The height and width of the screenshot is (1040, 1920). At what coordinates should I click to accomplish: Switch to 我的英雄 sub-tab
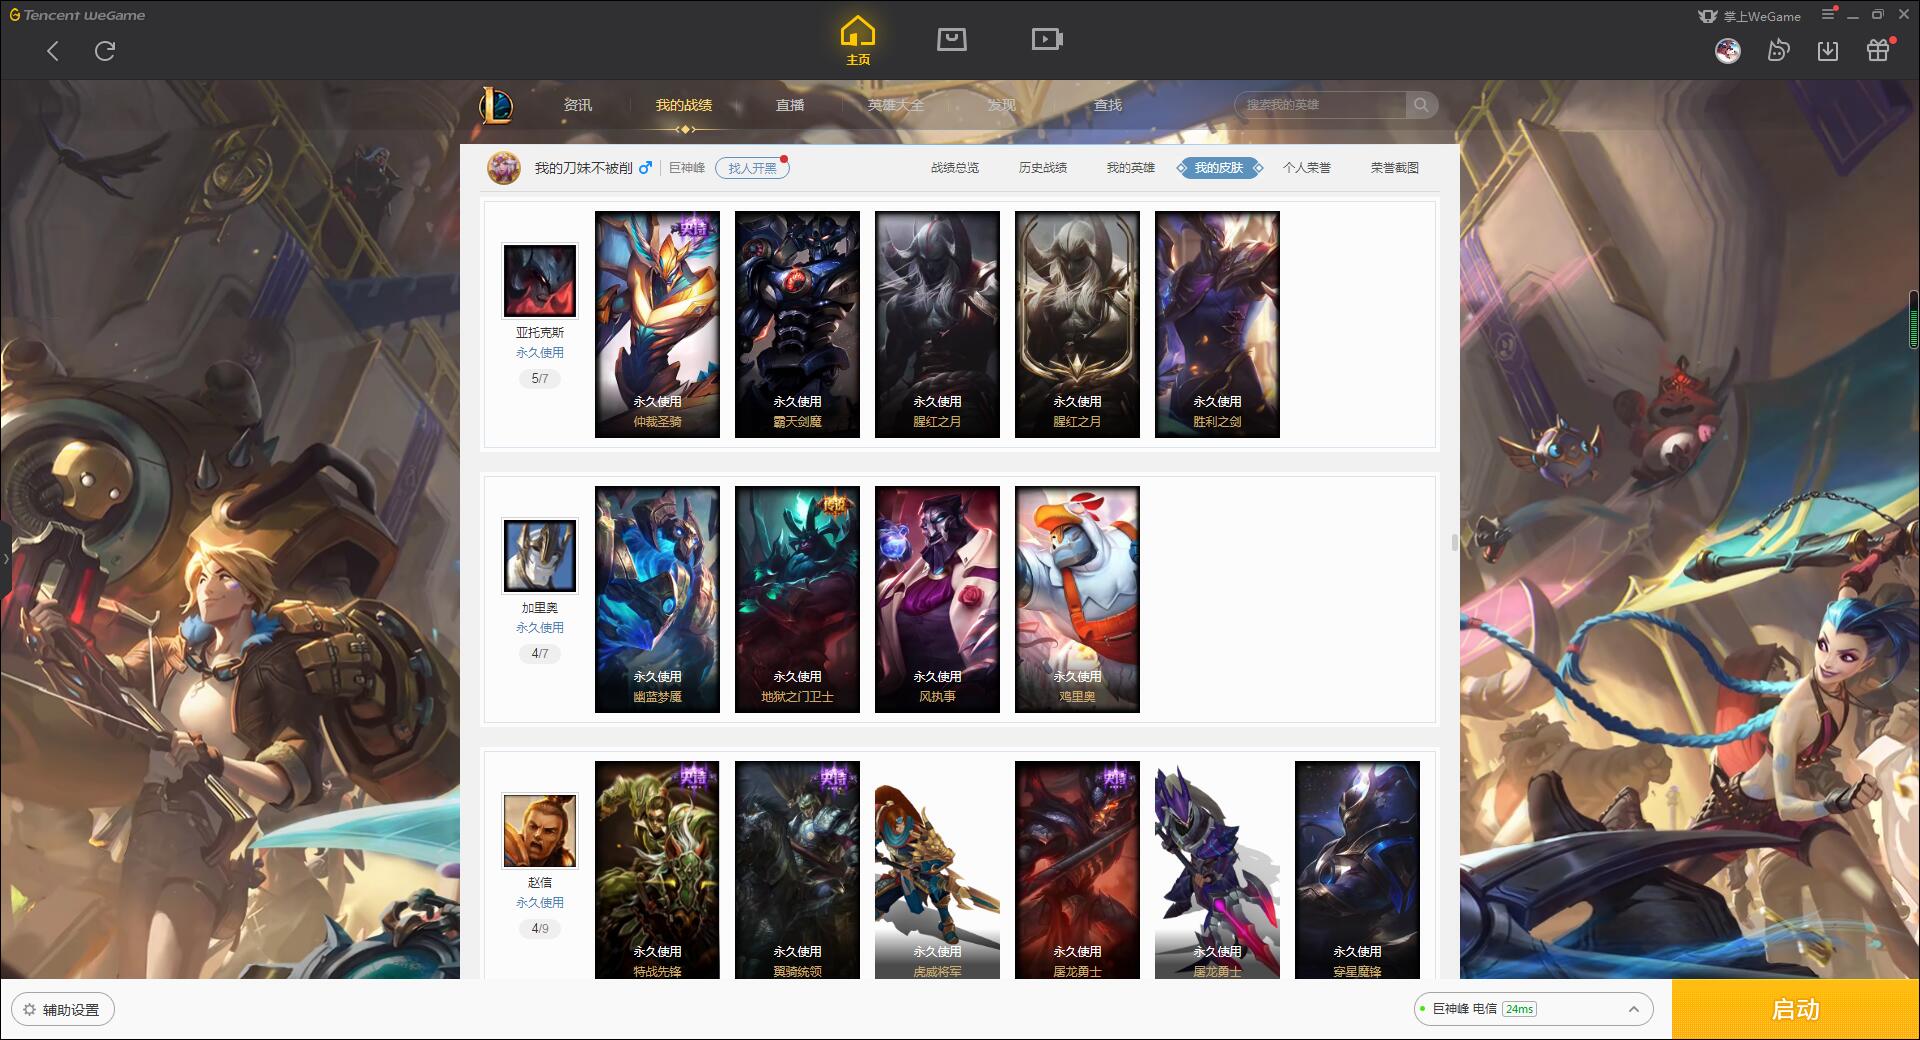[1131, 168]
